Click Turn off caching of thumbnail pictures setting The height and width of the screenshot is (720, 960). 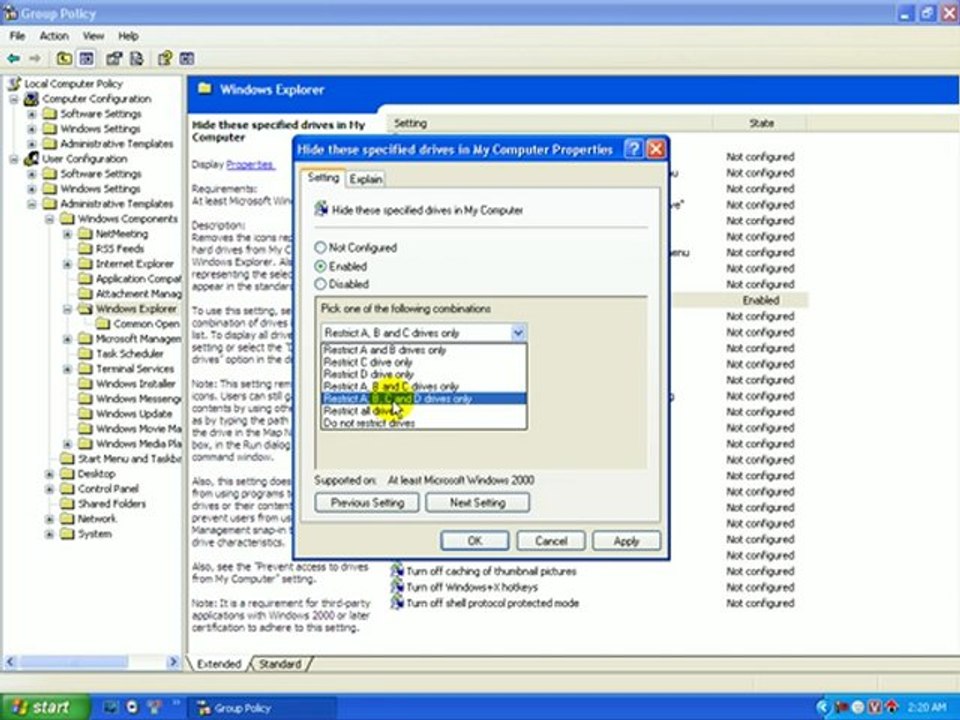pyautogui.click(x=491, y=571)
